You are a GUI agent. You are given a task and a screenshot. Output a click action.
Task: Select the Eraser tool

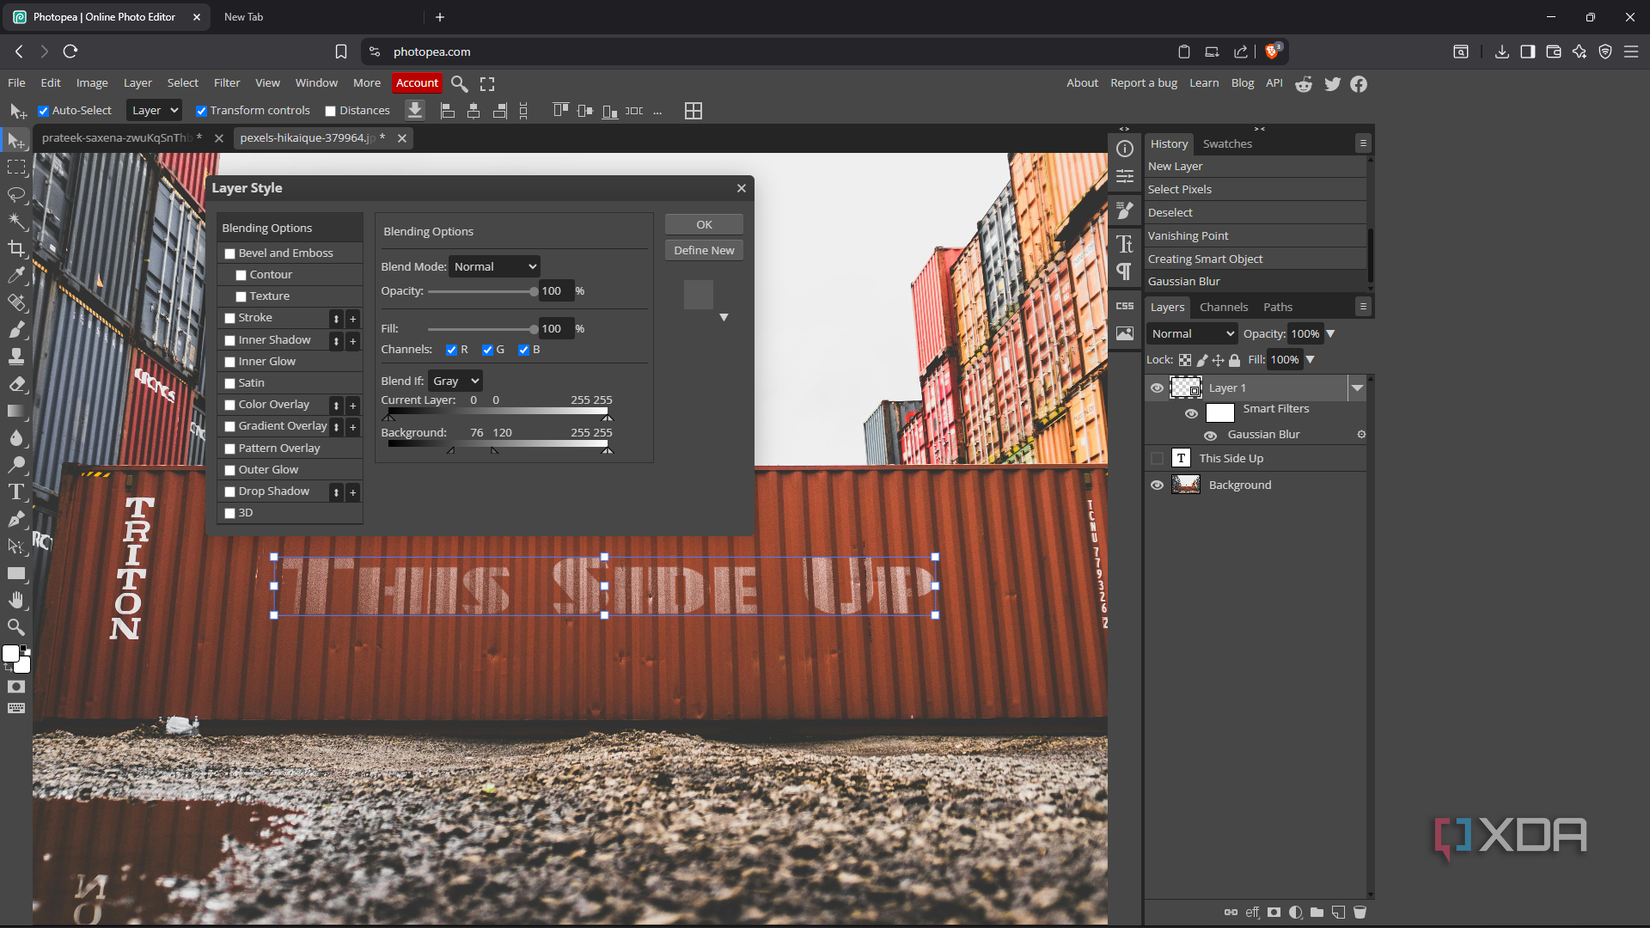pyautogui.click(x=17, y=384)
